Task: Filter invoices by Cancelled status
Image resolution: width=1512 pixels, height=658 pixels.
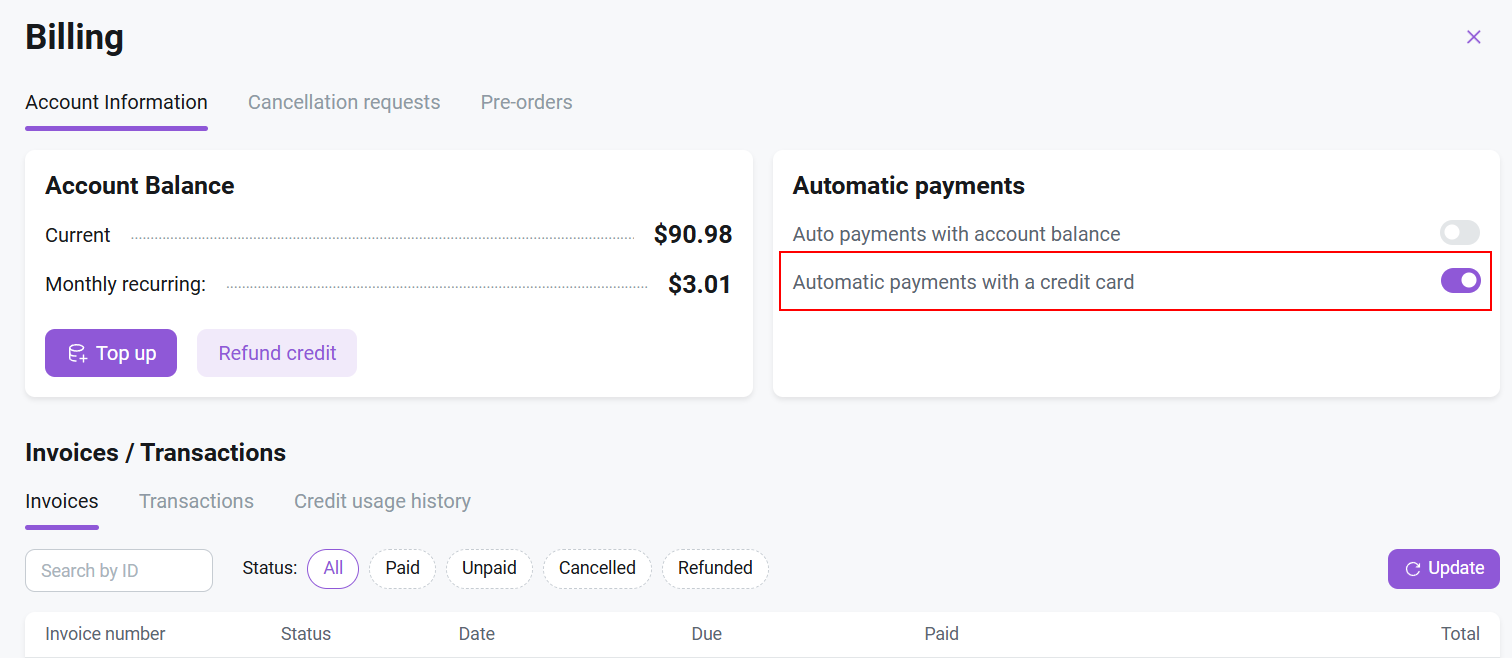Action: pyautogui.click(x=597, y=568)
